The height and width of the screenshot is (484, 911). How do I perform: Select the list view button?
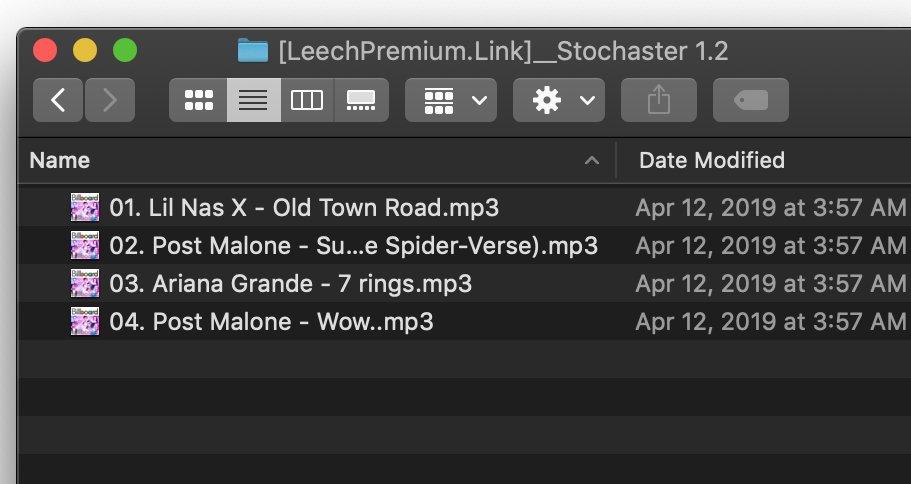click(253, 100)
